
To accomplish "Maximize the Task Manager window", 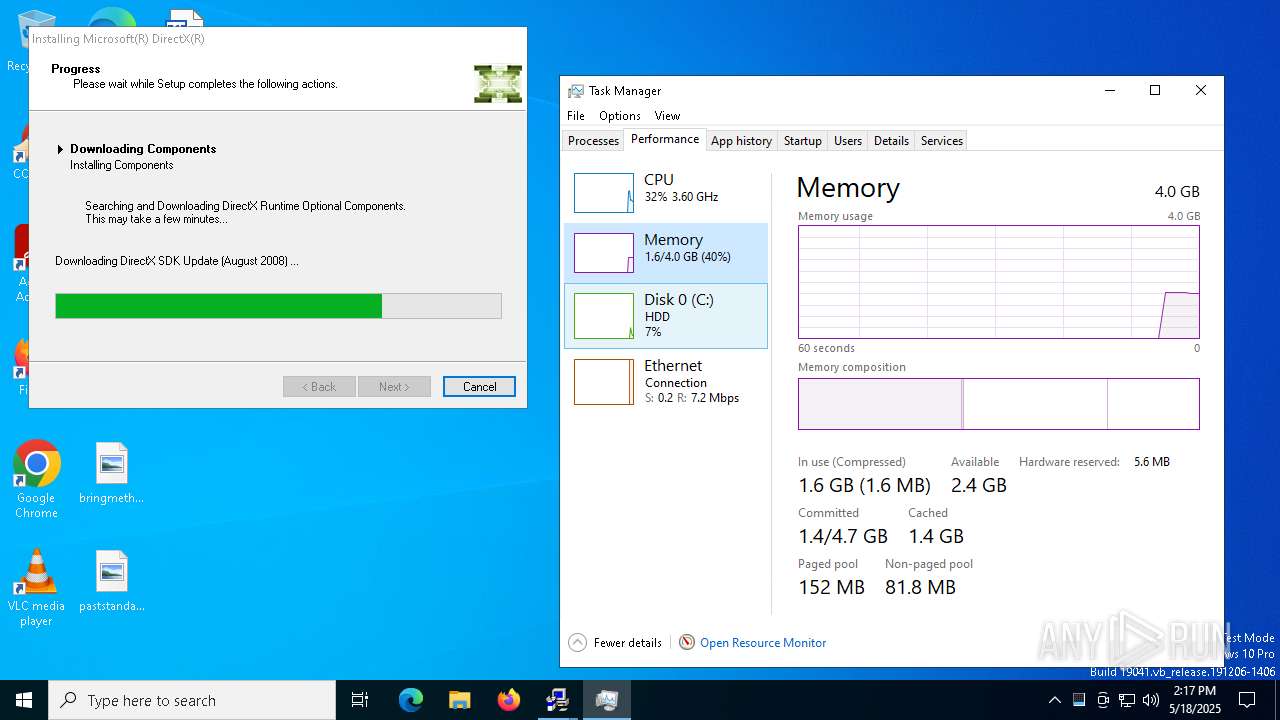I will point(1155,91).
